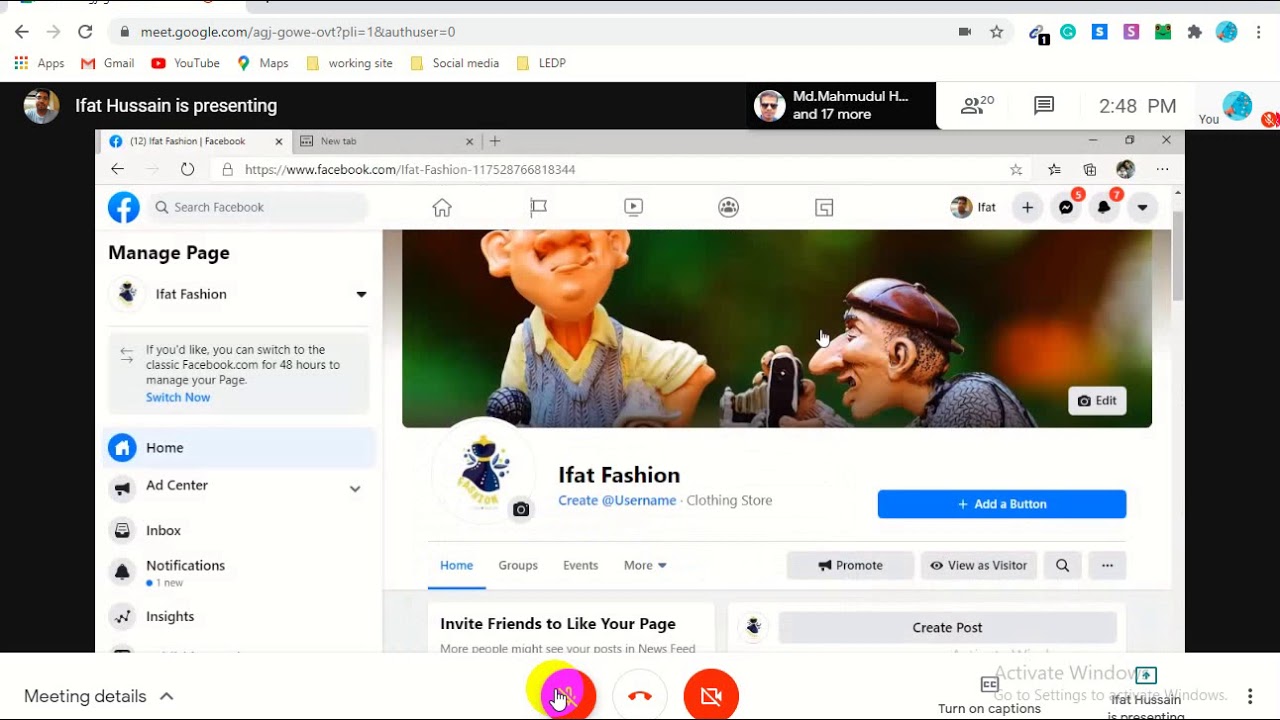Add a new tab in presented Edge
This screenshot has height=720, width=1280.
(x=494, y=141)
